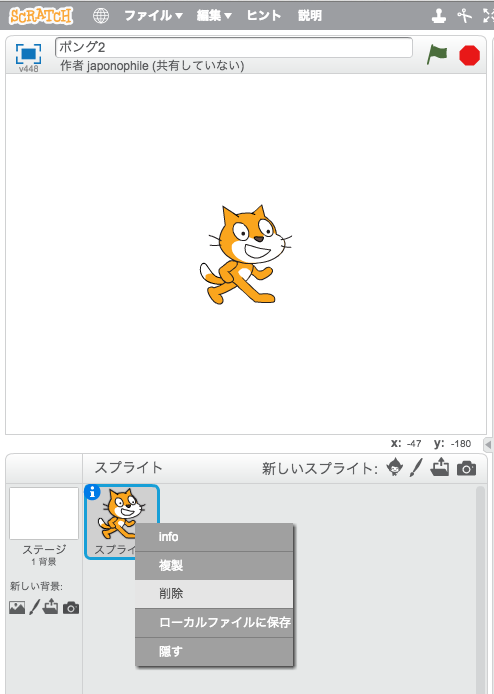Create new backdrop from camera

click(x=71, y=608)
